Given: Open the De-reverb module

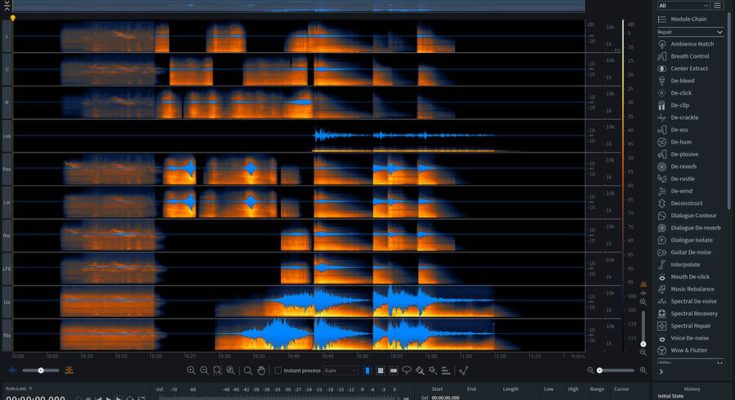Looking at the screenshot, I should pyautogui.click(x=684, y=166).
